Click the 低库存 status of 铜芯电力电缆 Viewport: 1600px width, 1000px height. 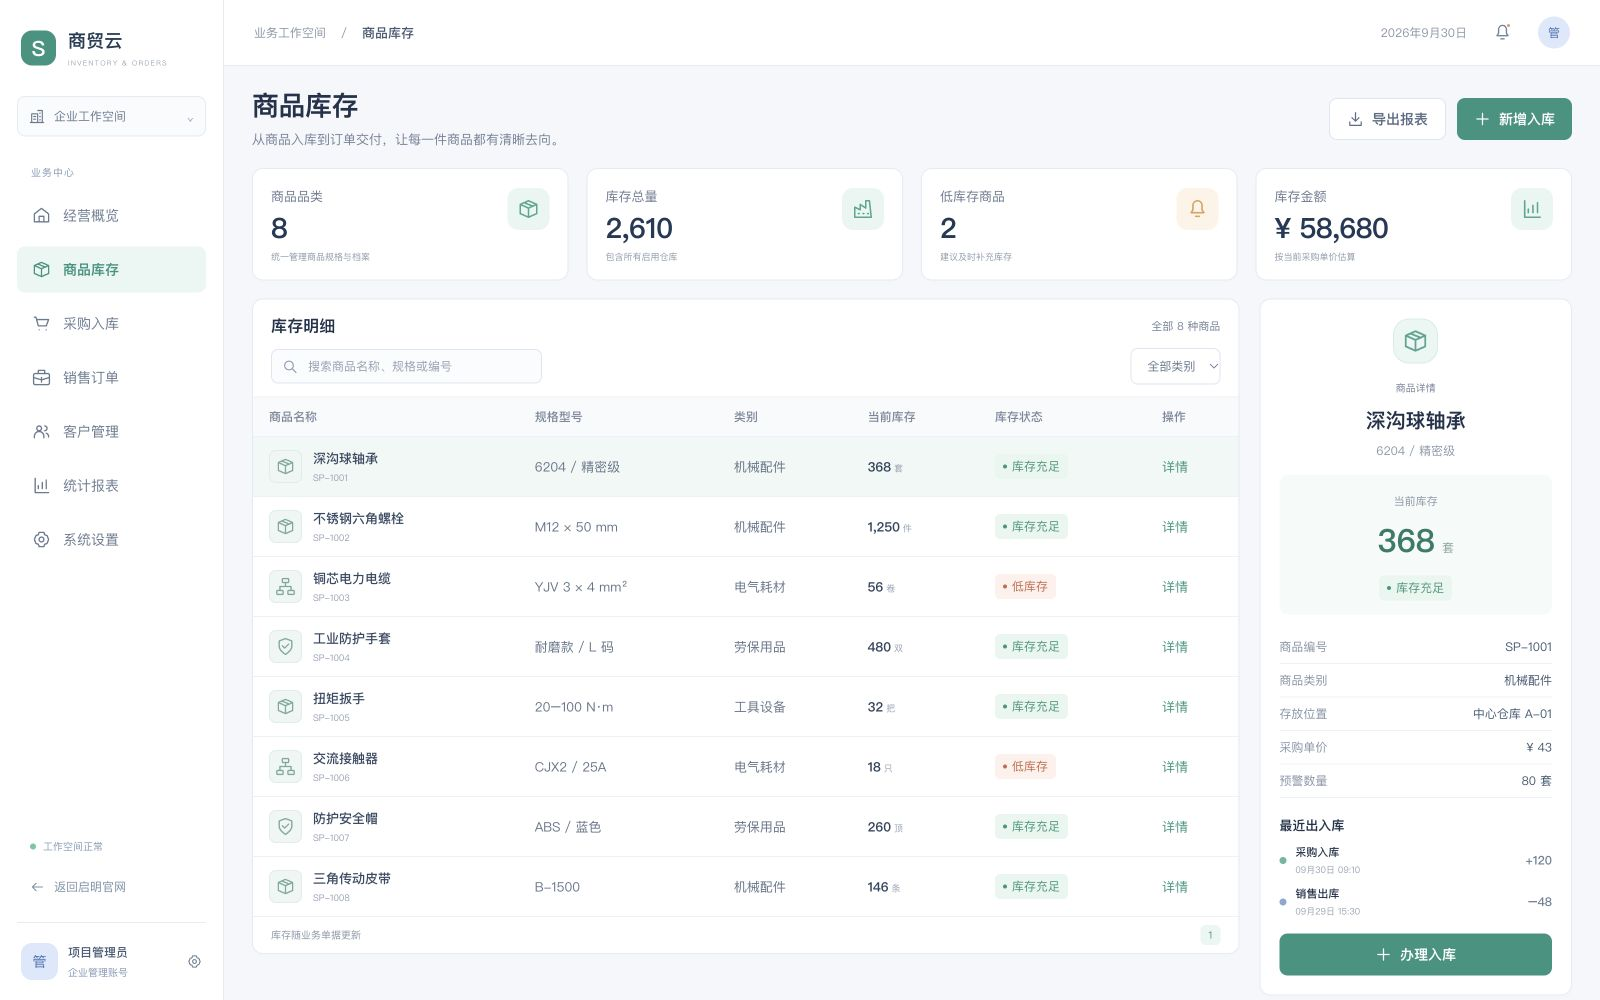pos(1025,587)
